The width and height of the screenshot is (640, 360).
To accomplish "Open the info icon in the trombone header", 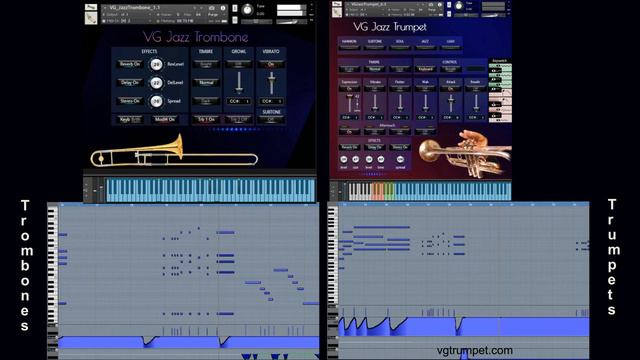I will point(223,8).
